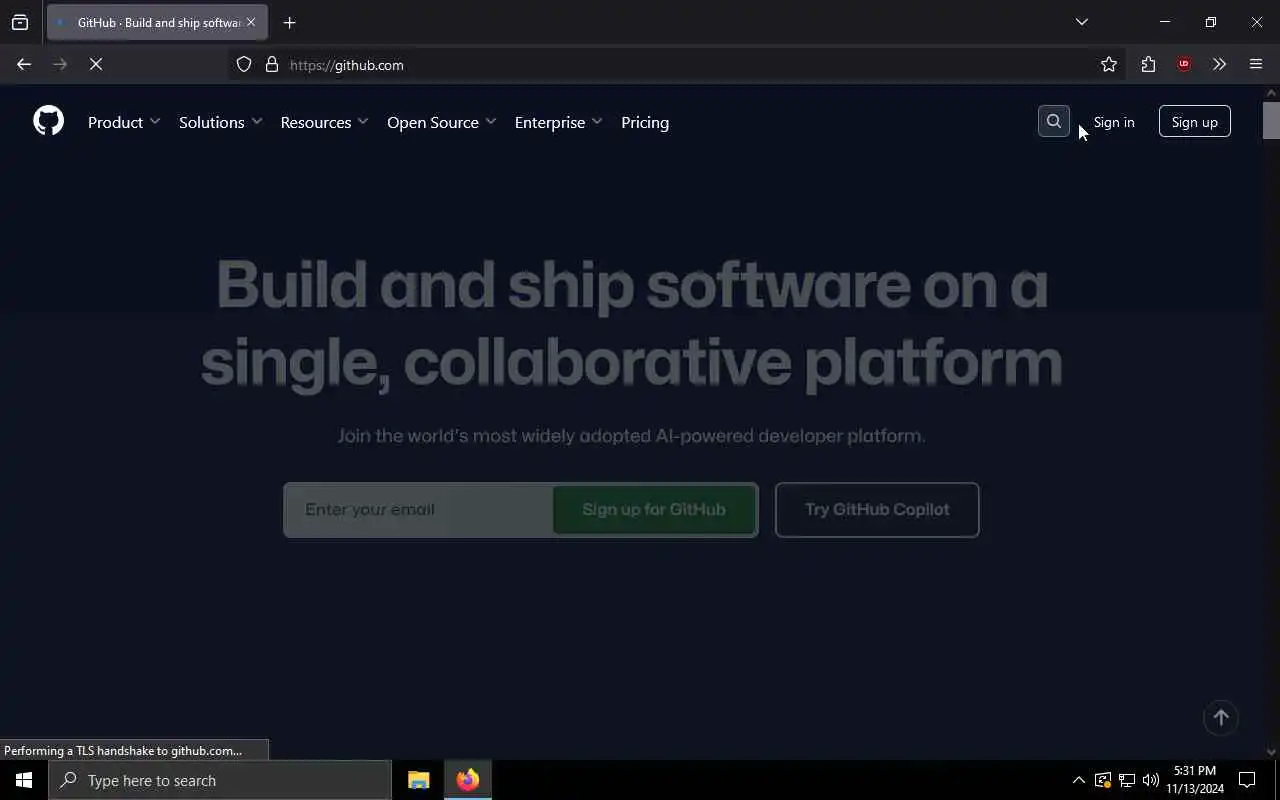
Task: Stop loading the page with X button
Action: click(x=96, y=64)
